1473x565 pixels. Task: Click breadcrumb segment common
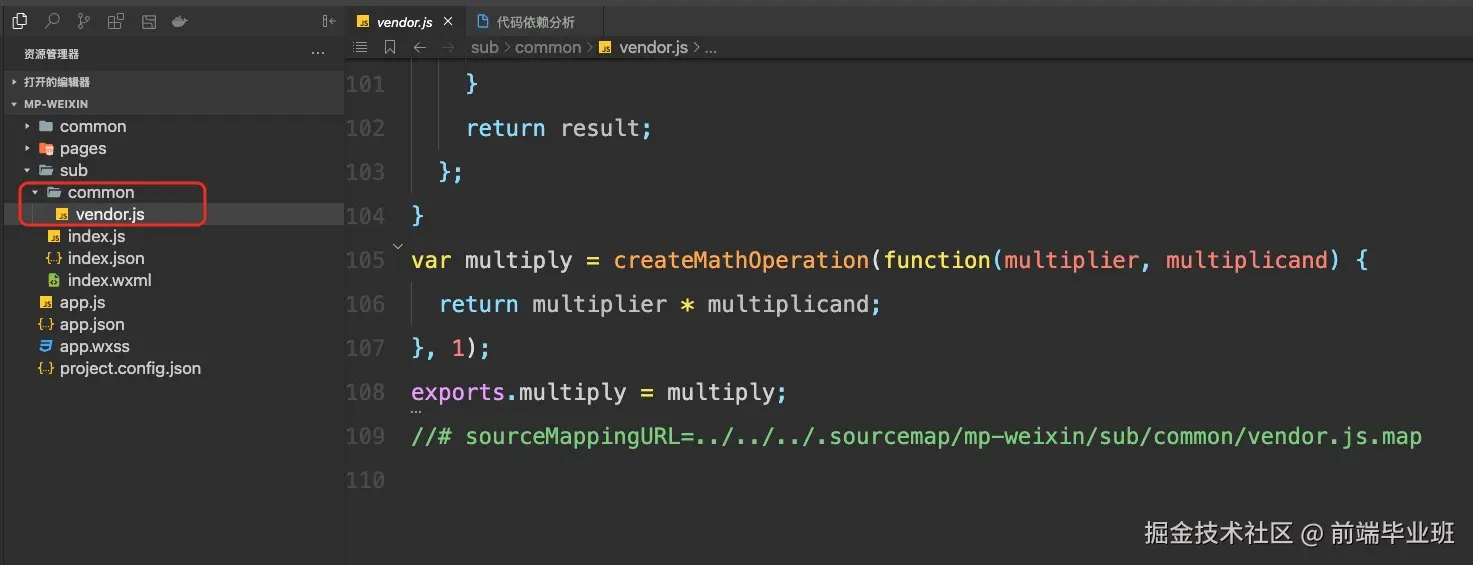tap(548, 47)
